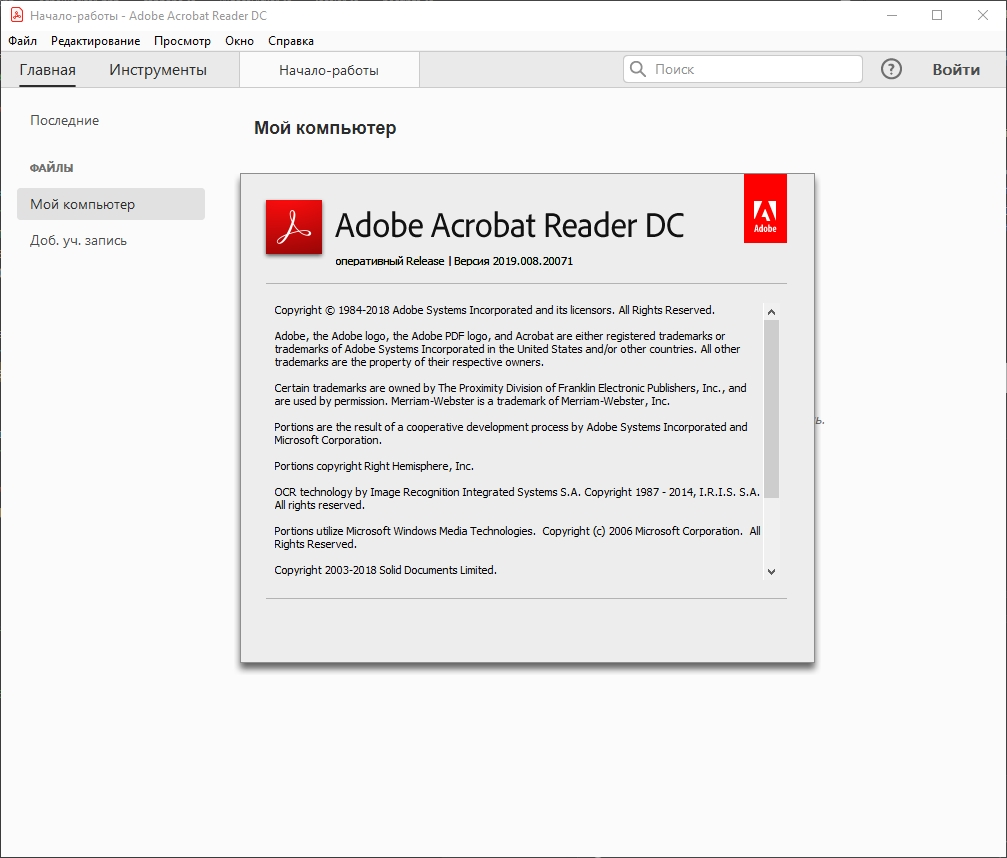Open the Файл menu
This screenshot has width=1007, height=858.
[22, 40]
